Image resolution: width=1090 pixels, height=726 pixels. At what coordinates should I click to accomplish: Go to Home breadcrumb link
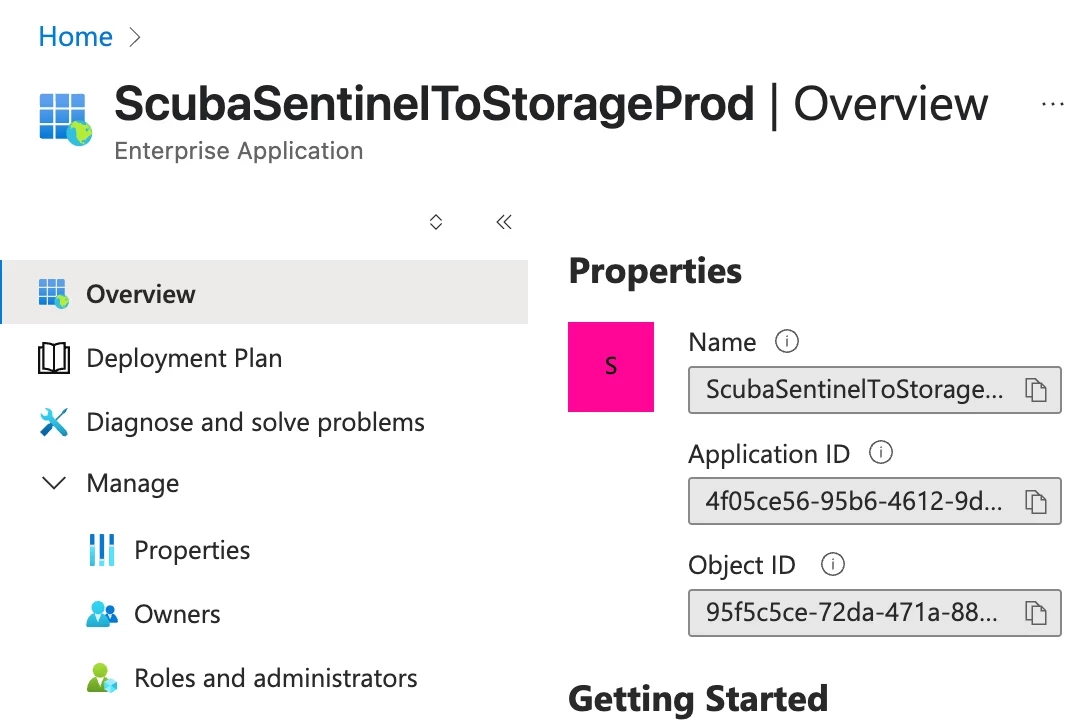75,37
